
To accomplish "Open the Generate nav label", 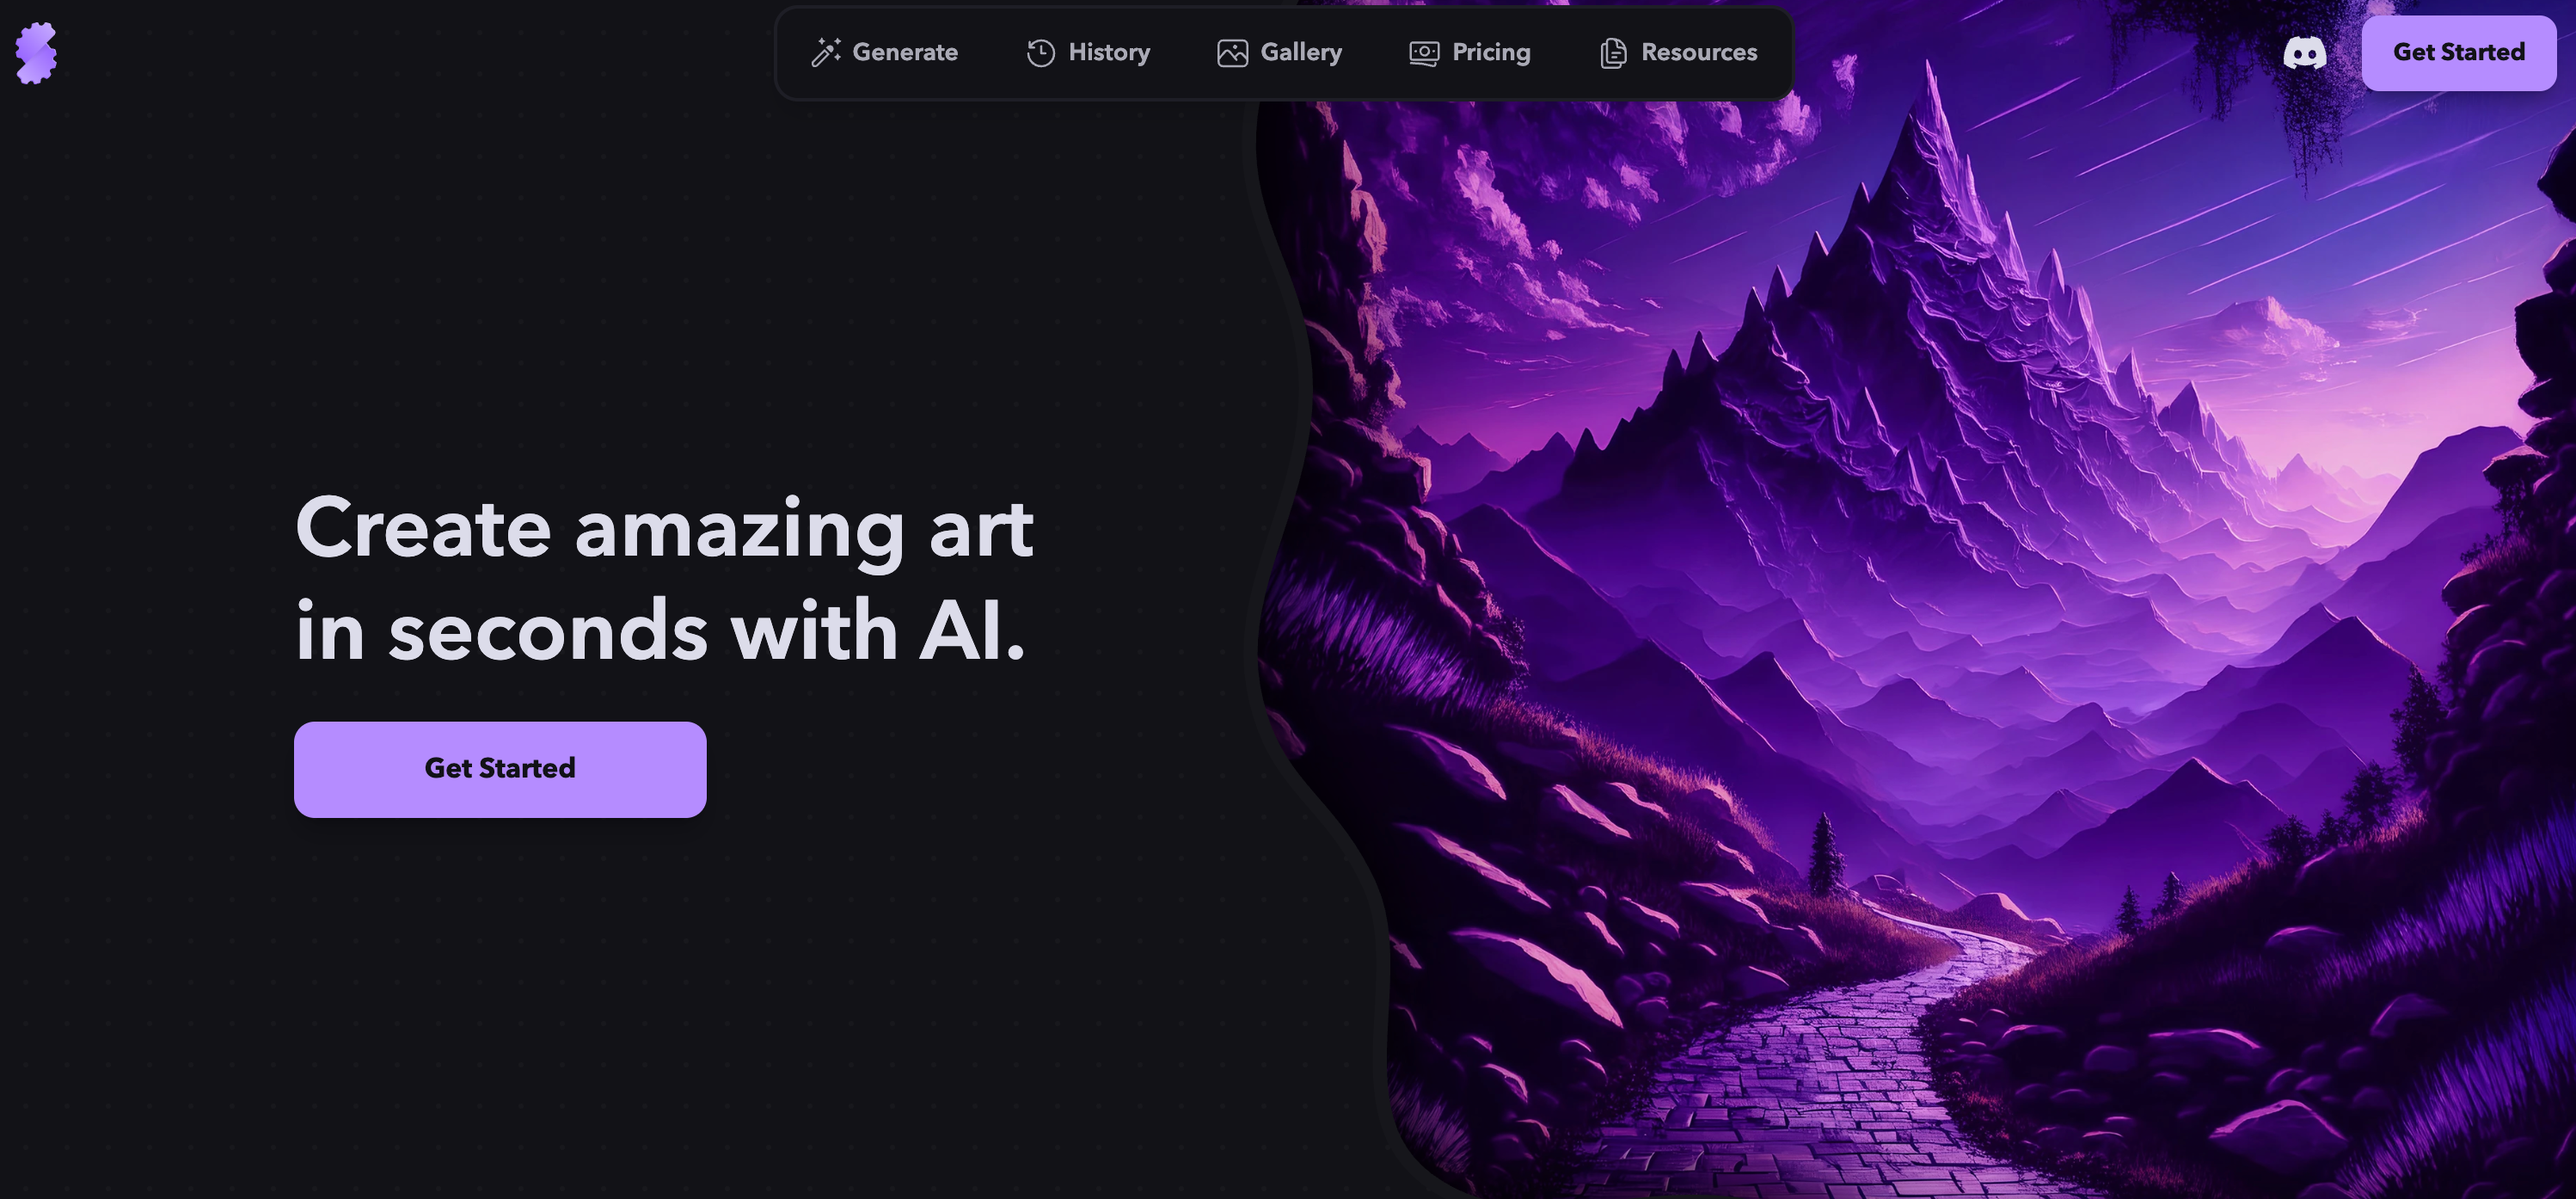I will 905,52.
